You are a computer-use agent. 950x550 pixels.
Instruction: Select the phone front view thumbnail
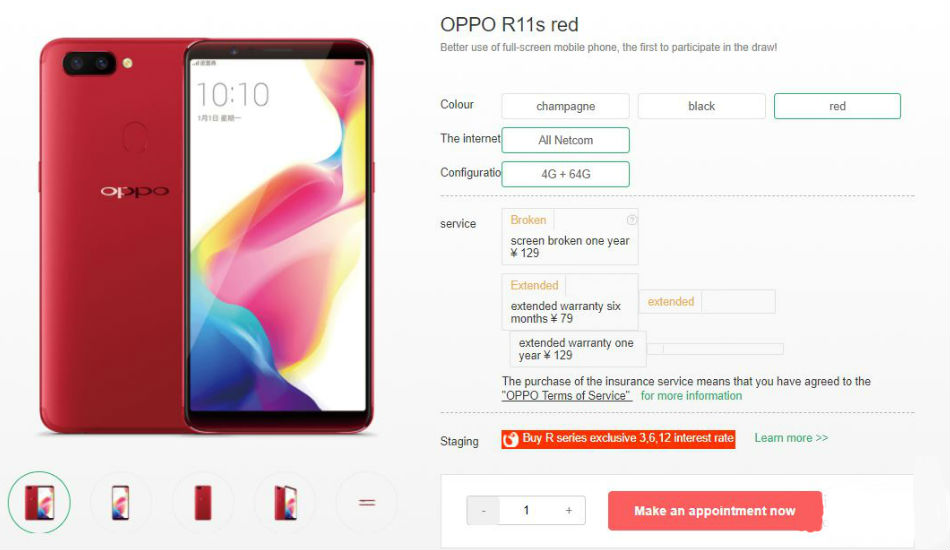(121, 502)
